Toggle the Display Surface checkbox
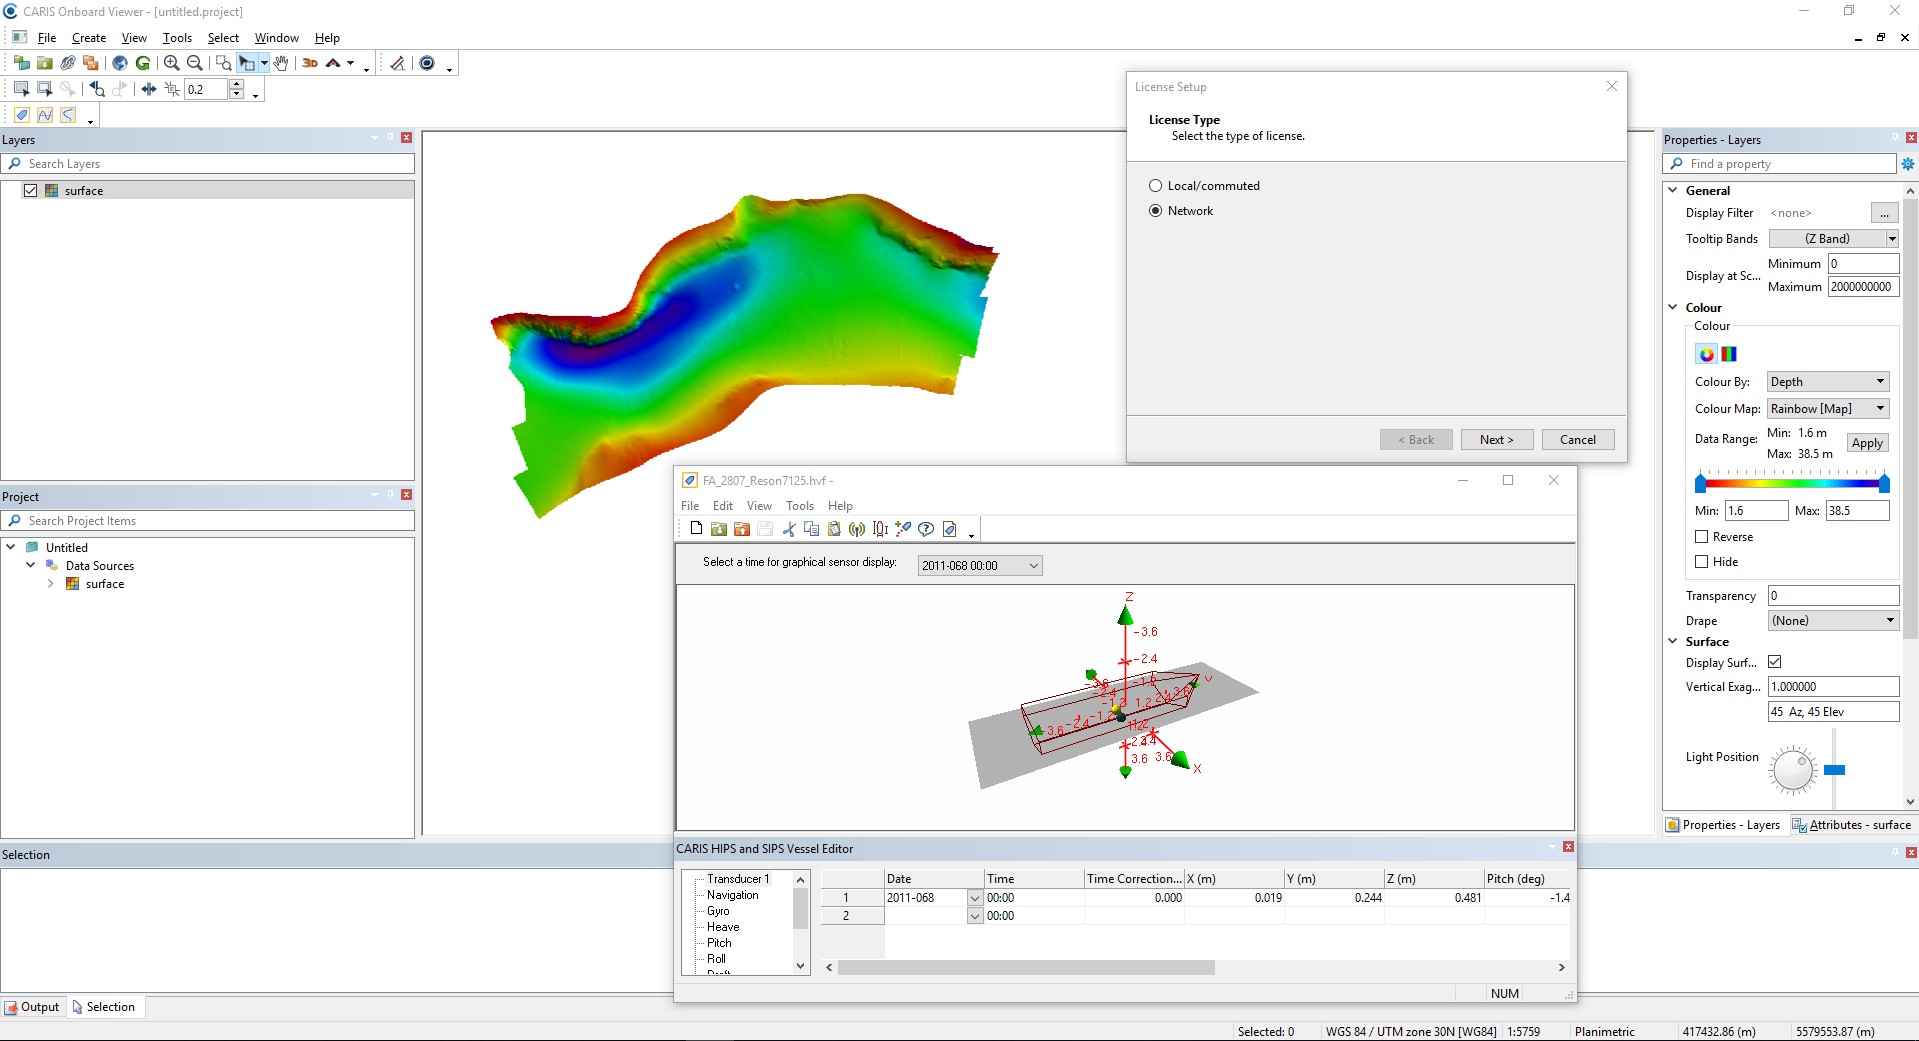The width and height of the screenshot is (1919, 1041). (1775, 662)
